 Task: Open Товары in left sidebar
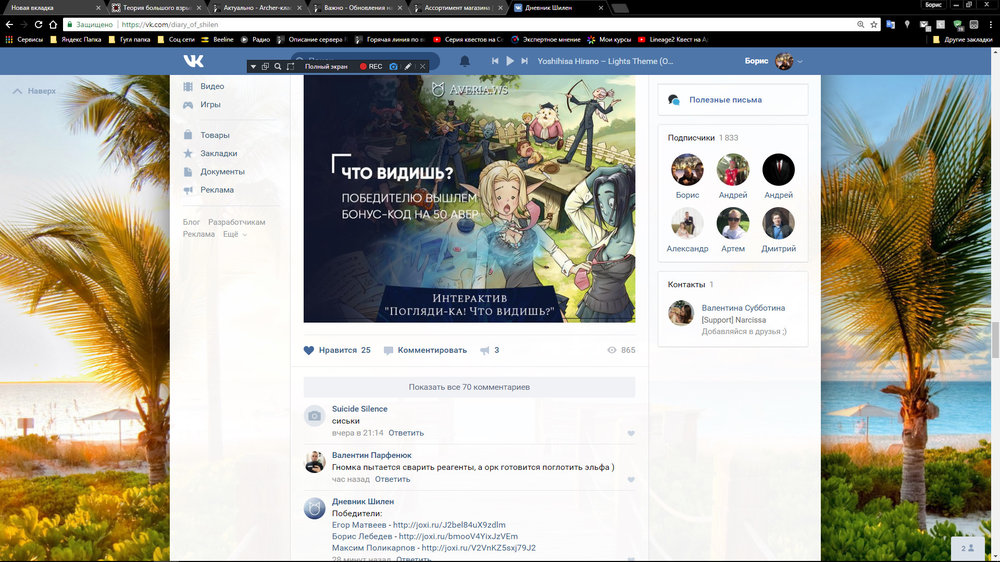214,135
